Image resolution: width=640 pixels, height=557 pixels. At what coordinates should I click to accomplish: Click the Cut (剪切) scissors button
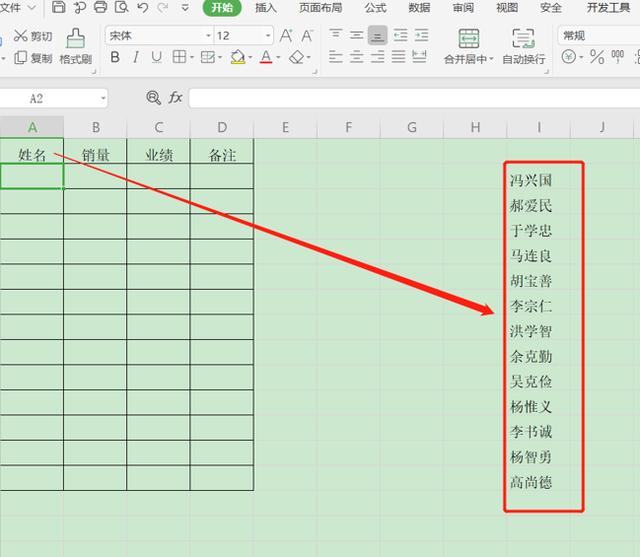[33, 36]
